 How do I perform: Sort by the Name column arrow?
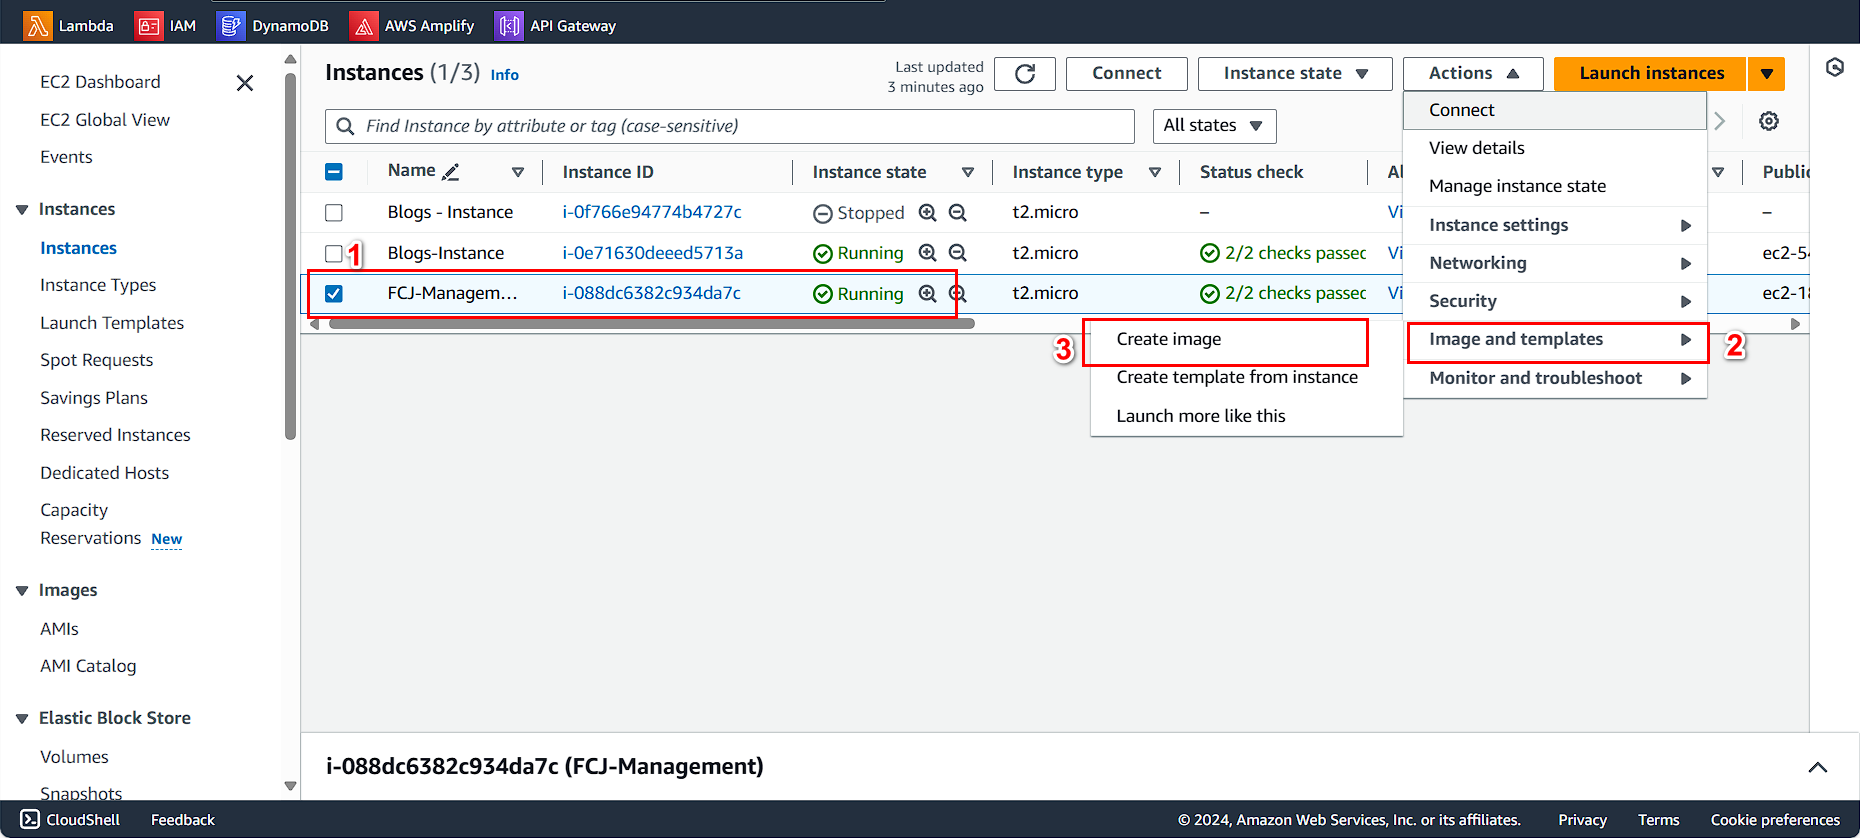(x=518, y=172)
